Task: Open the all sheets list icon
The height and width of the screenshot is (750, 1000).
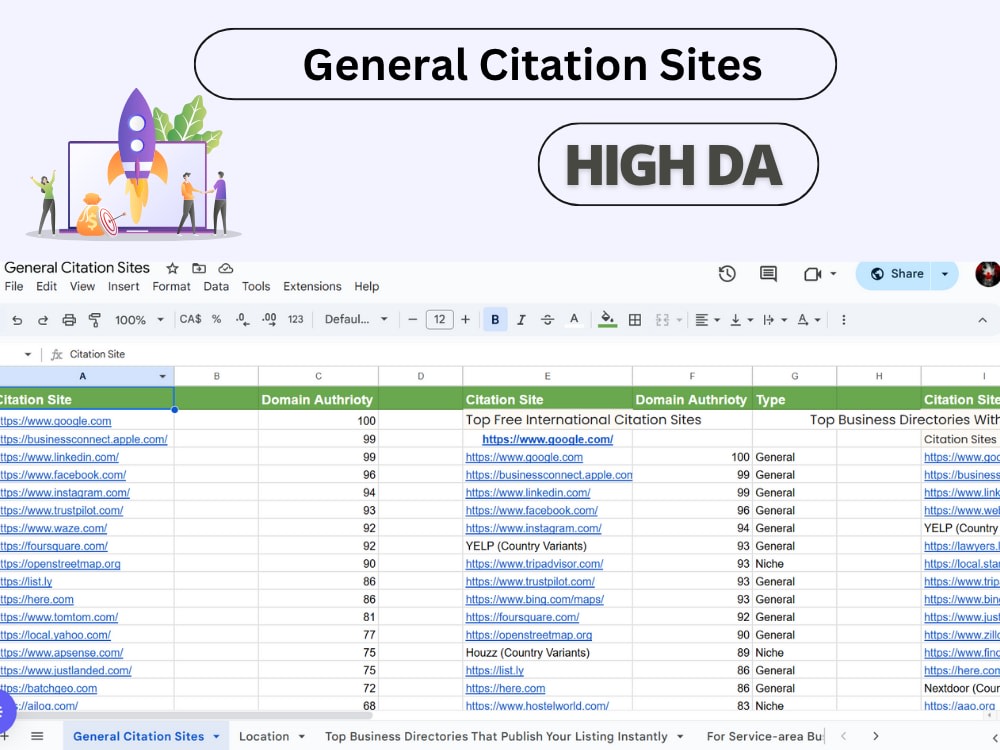Action: click(37, 736)
